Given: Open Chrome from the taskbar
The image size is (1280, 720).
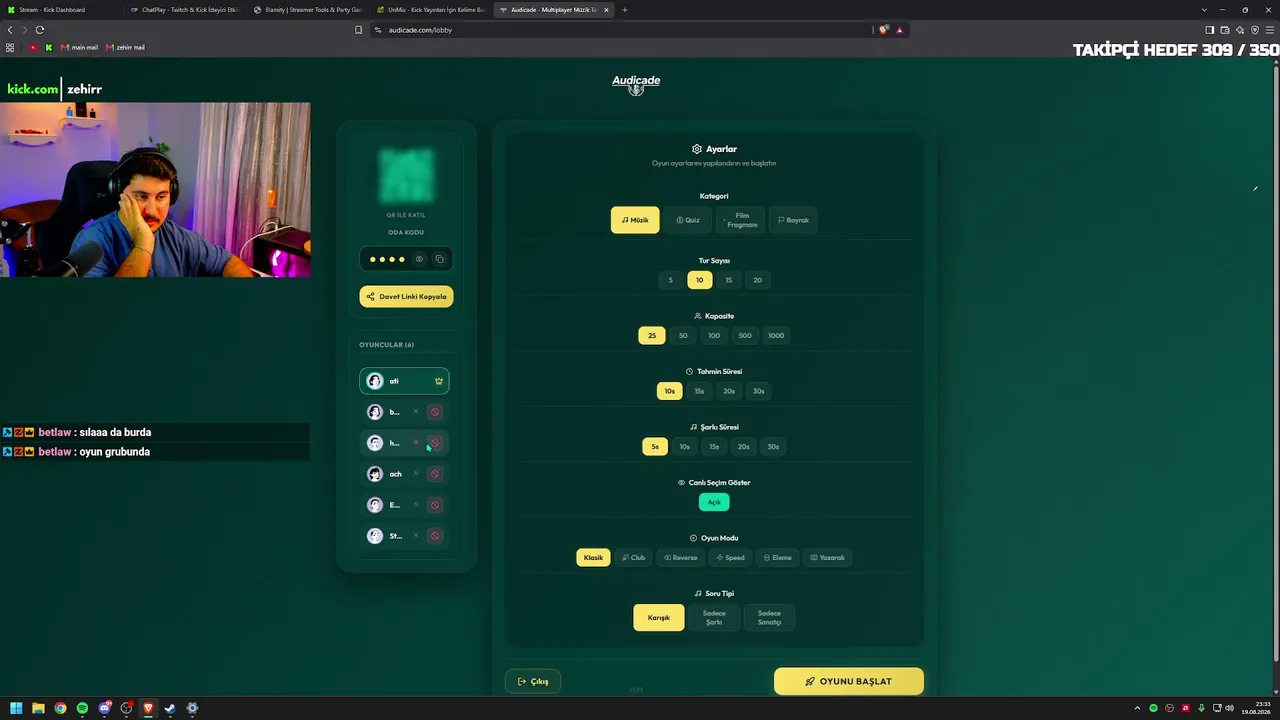Looking at the screenshot, I should [x=60, y=708].
